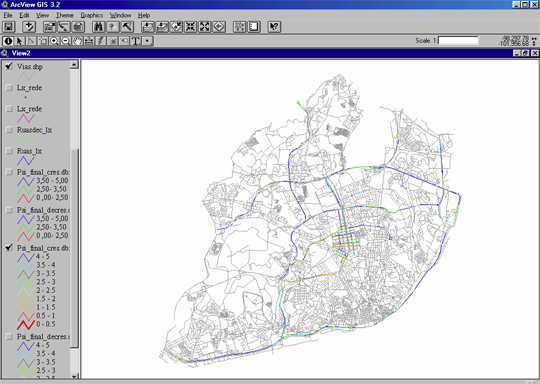Select the Measure ruler tool
The image size is (540, 384).
(x=89, y=41)
